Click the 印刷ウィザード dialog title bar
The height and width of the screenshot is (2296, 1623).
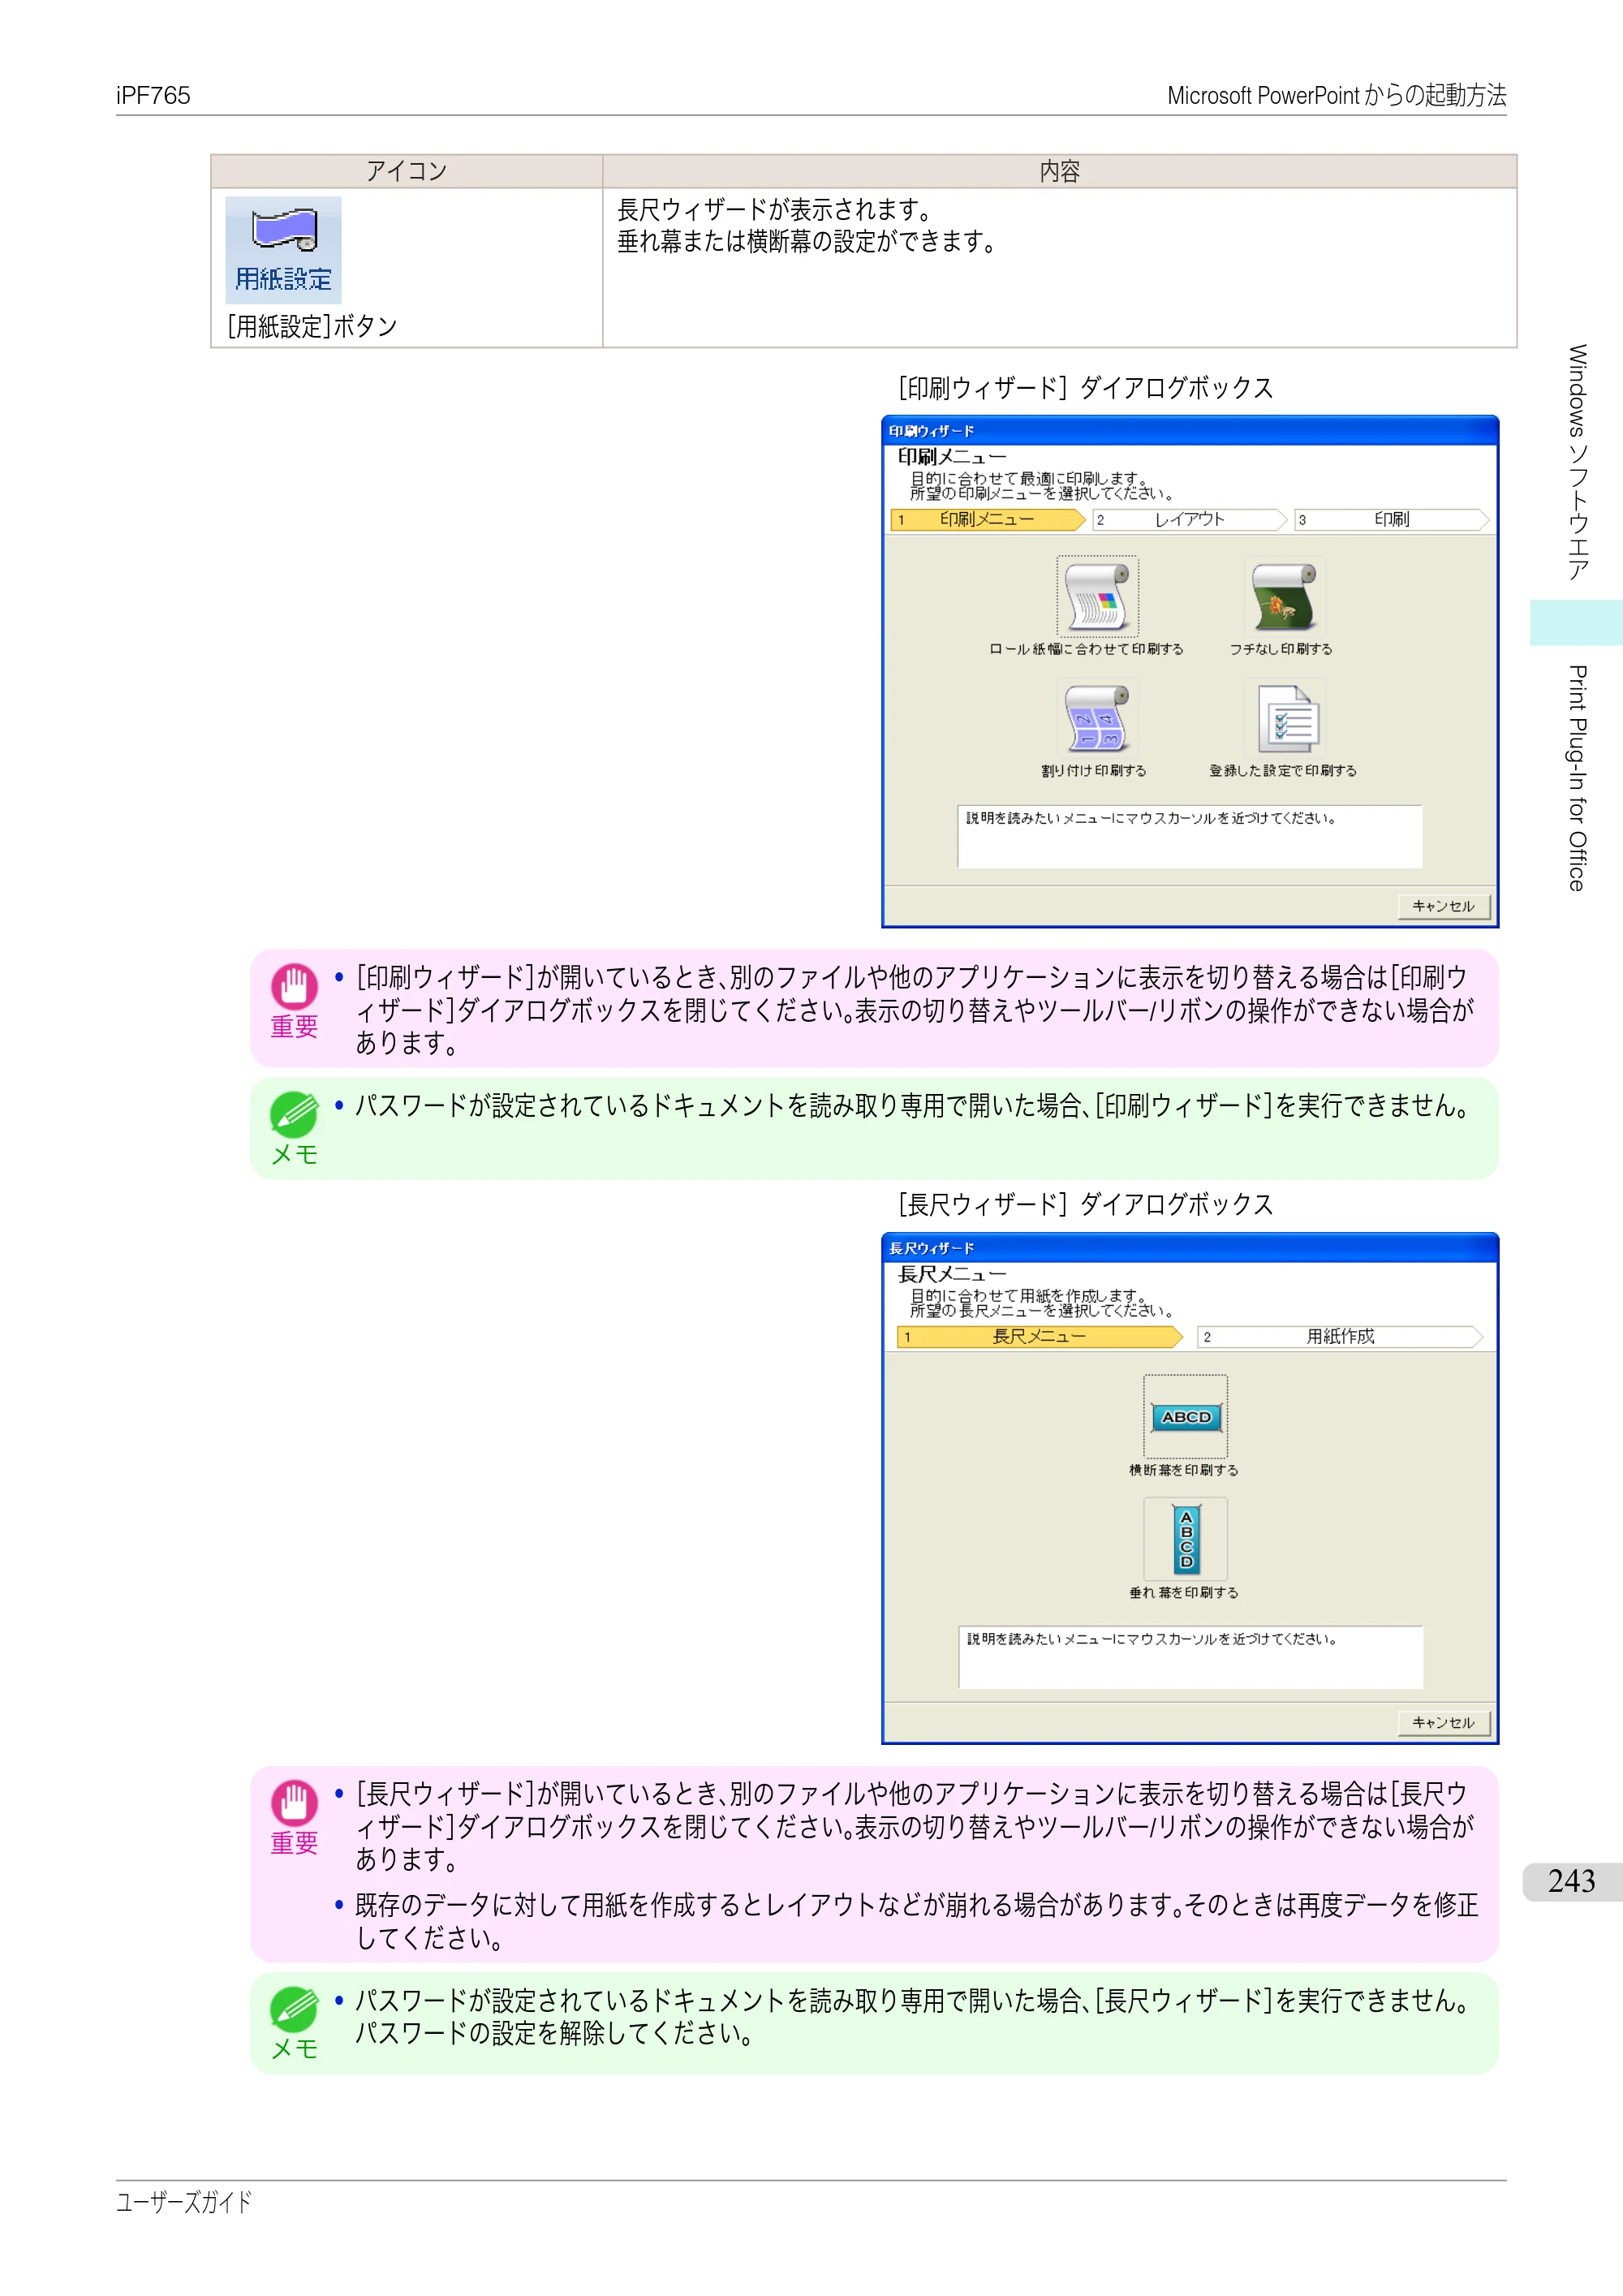pyautogui.click(x=1190, y=431)
